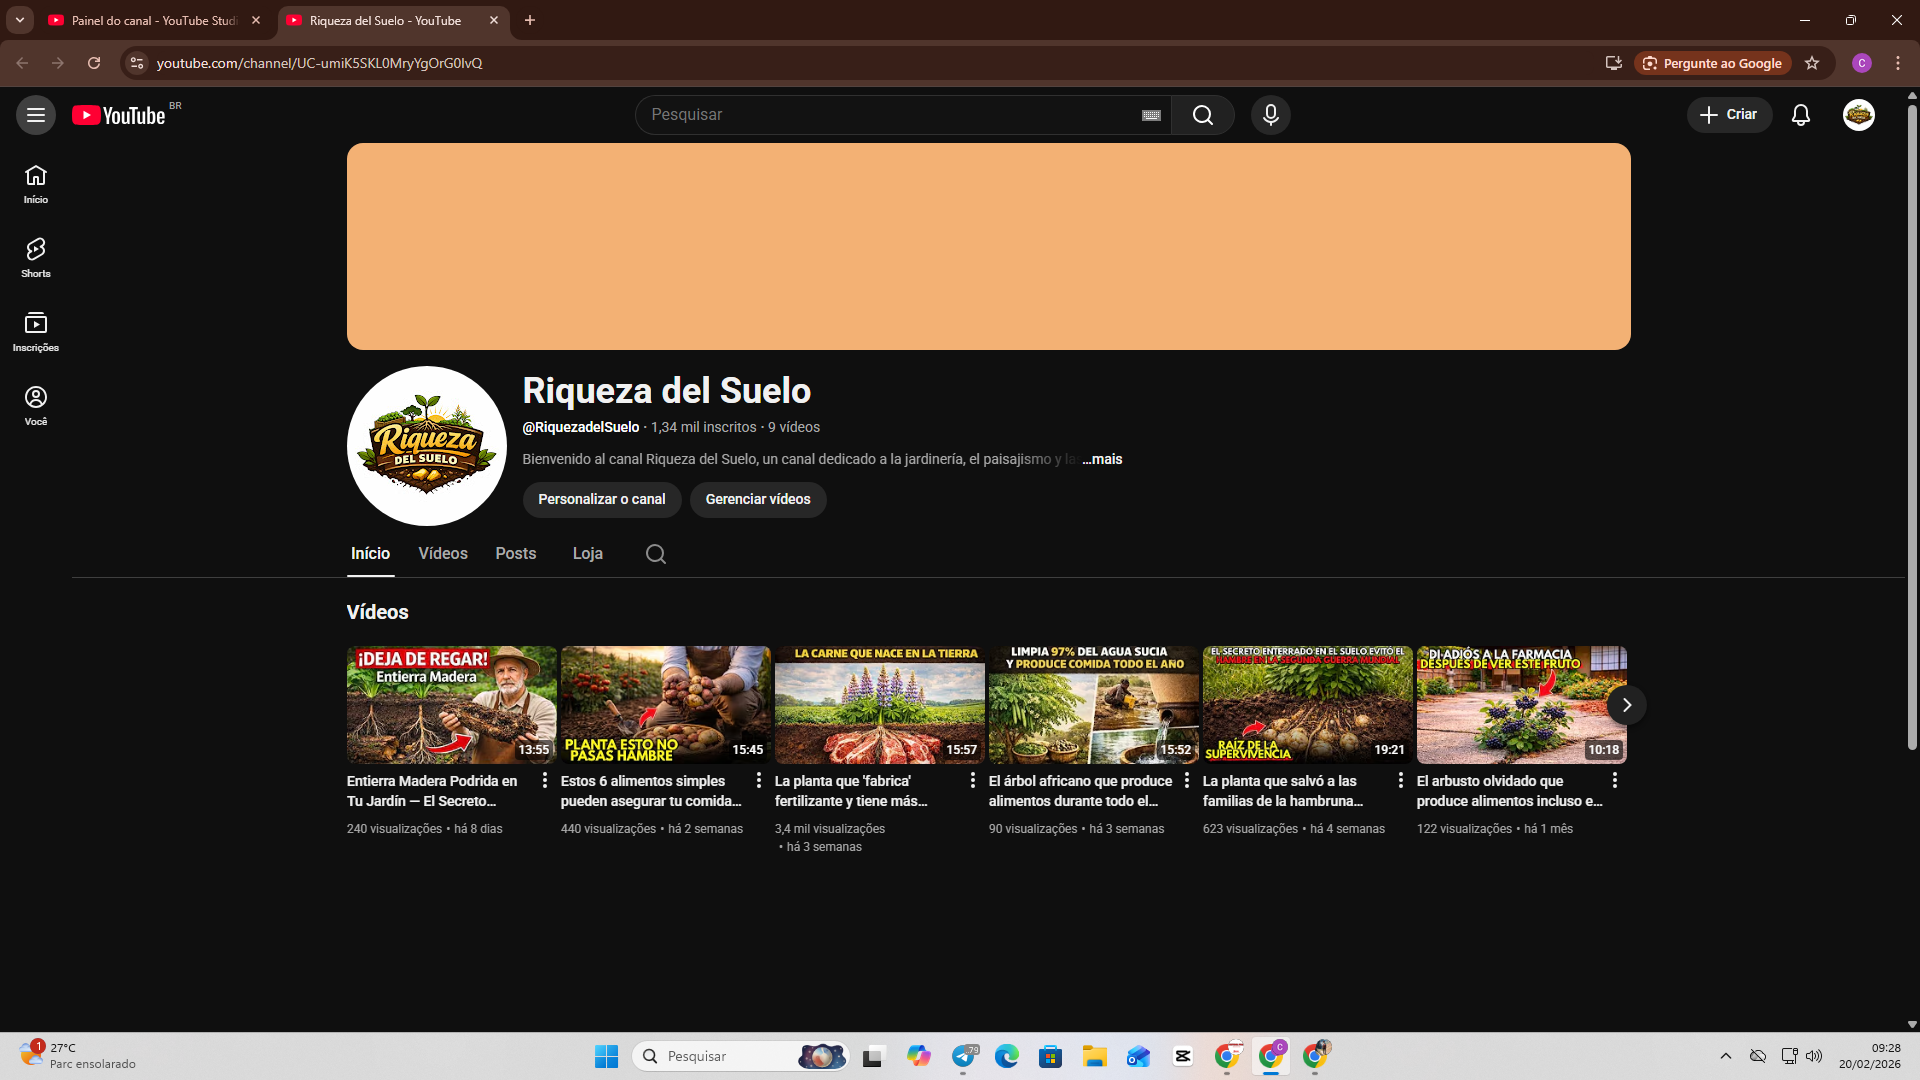Switch to the Vídeos tab
This screenshot has width=1920, height=1080.
coord(442,553)
